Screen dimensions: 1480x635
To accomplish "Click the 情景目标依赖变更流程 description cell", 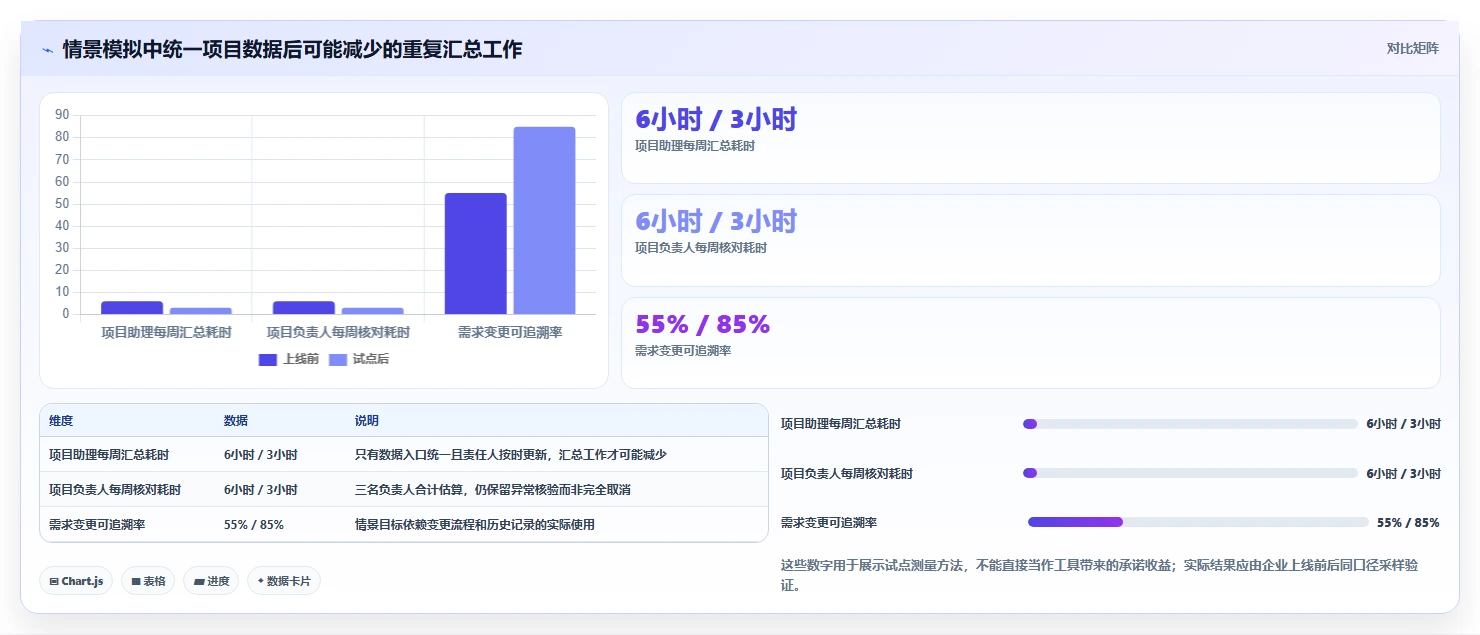I will click(x=475, y=524).
